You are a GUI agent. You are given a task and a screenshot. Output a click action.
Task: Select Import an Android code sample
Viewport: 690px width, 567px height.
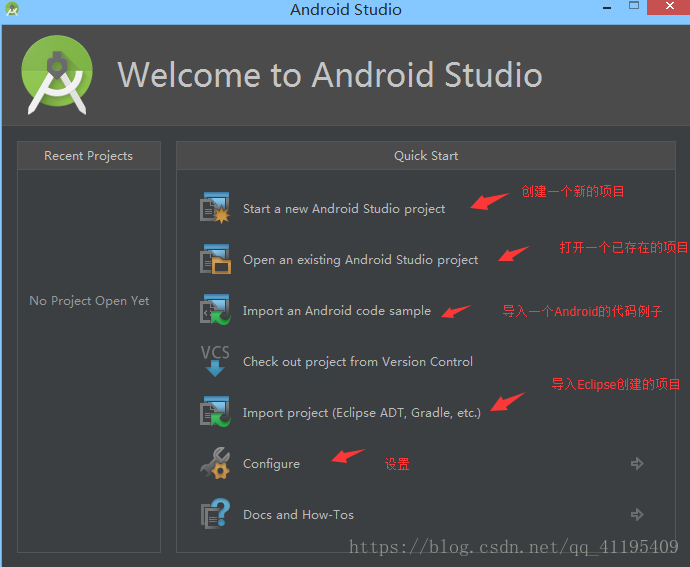[337, 311]
